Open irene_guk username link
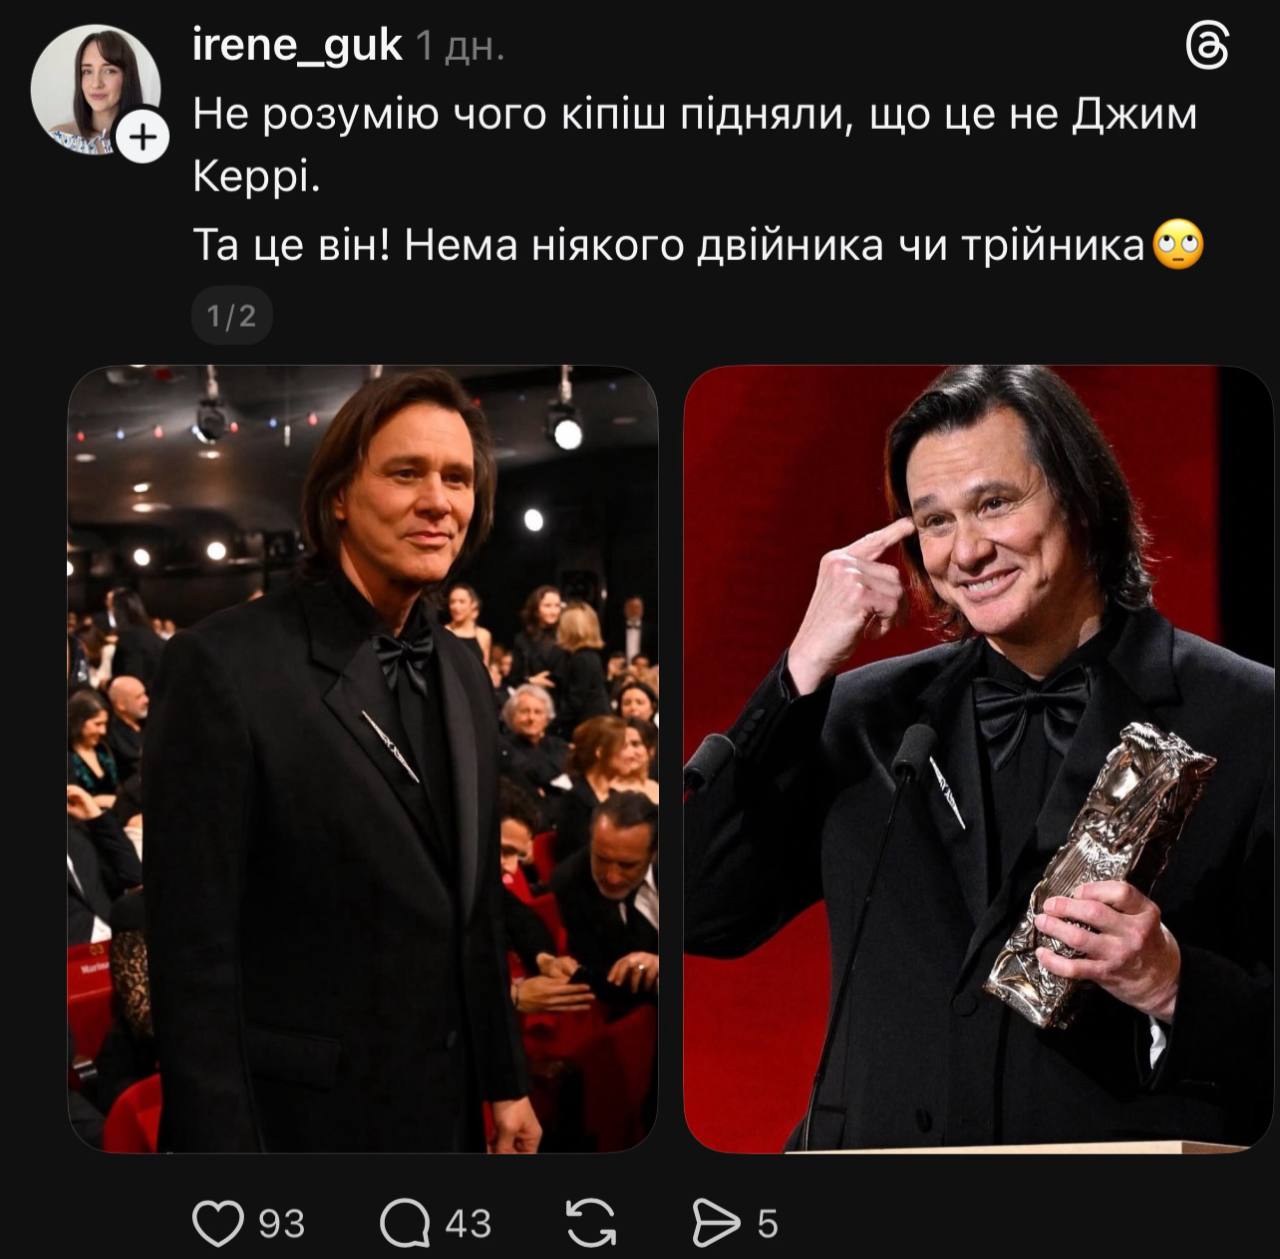Image resolution: width=1280 pixels, height=1259 pixels. (x=297, y=46)
